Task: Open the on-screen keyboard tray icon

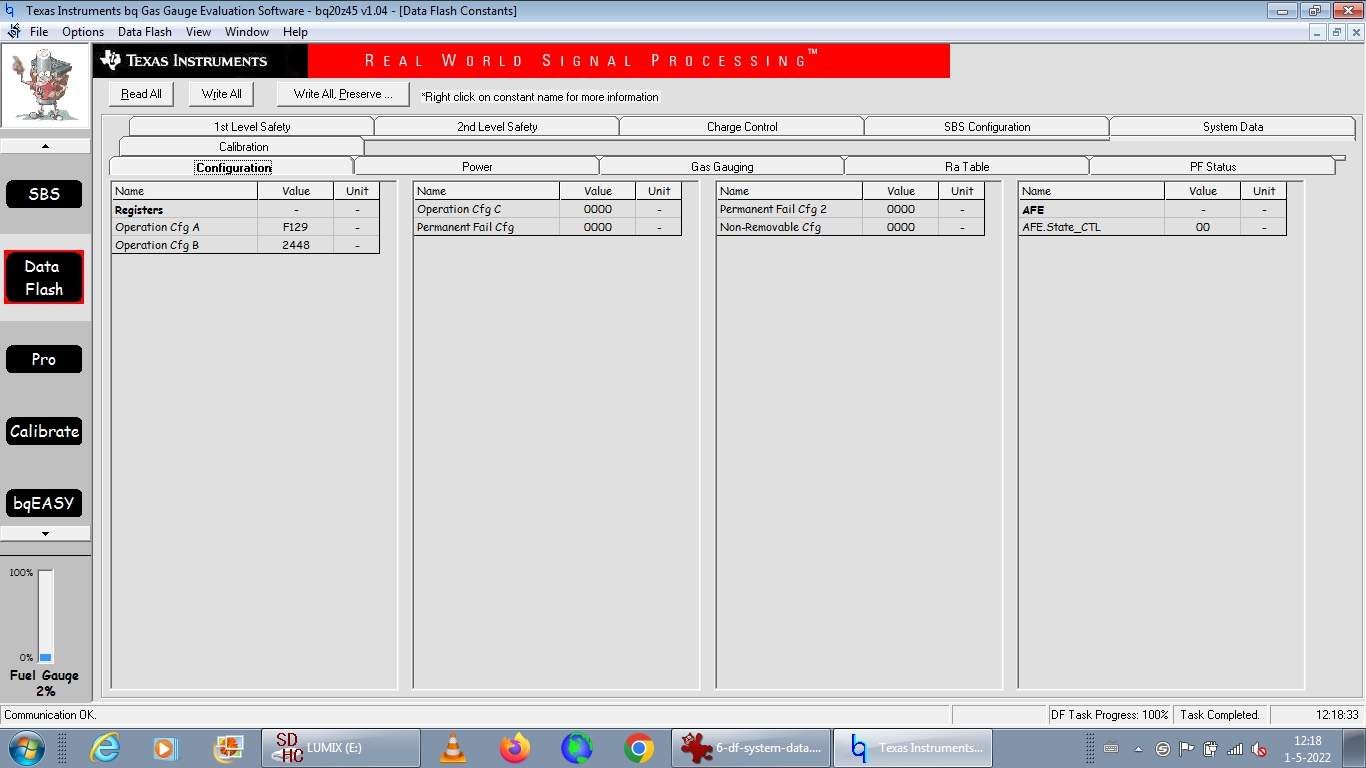Action: click(1111, 748)
